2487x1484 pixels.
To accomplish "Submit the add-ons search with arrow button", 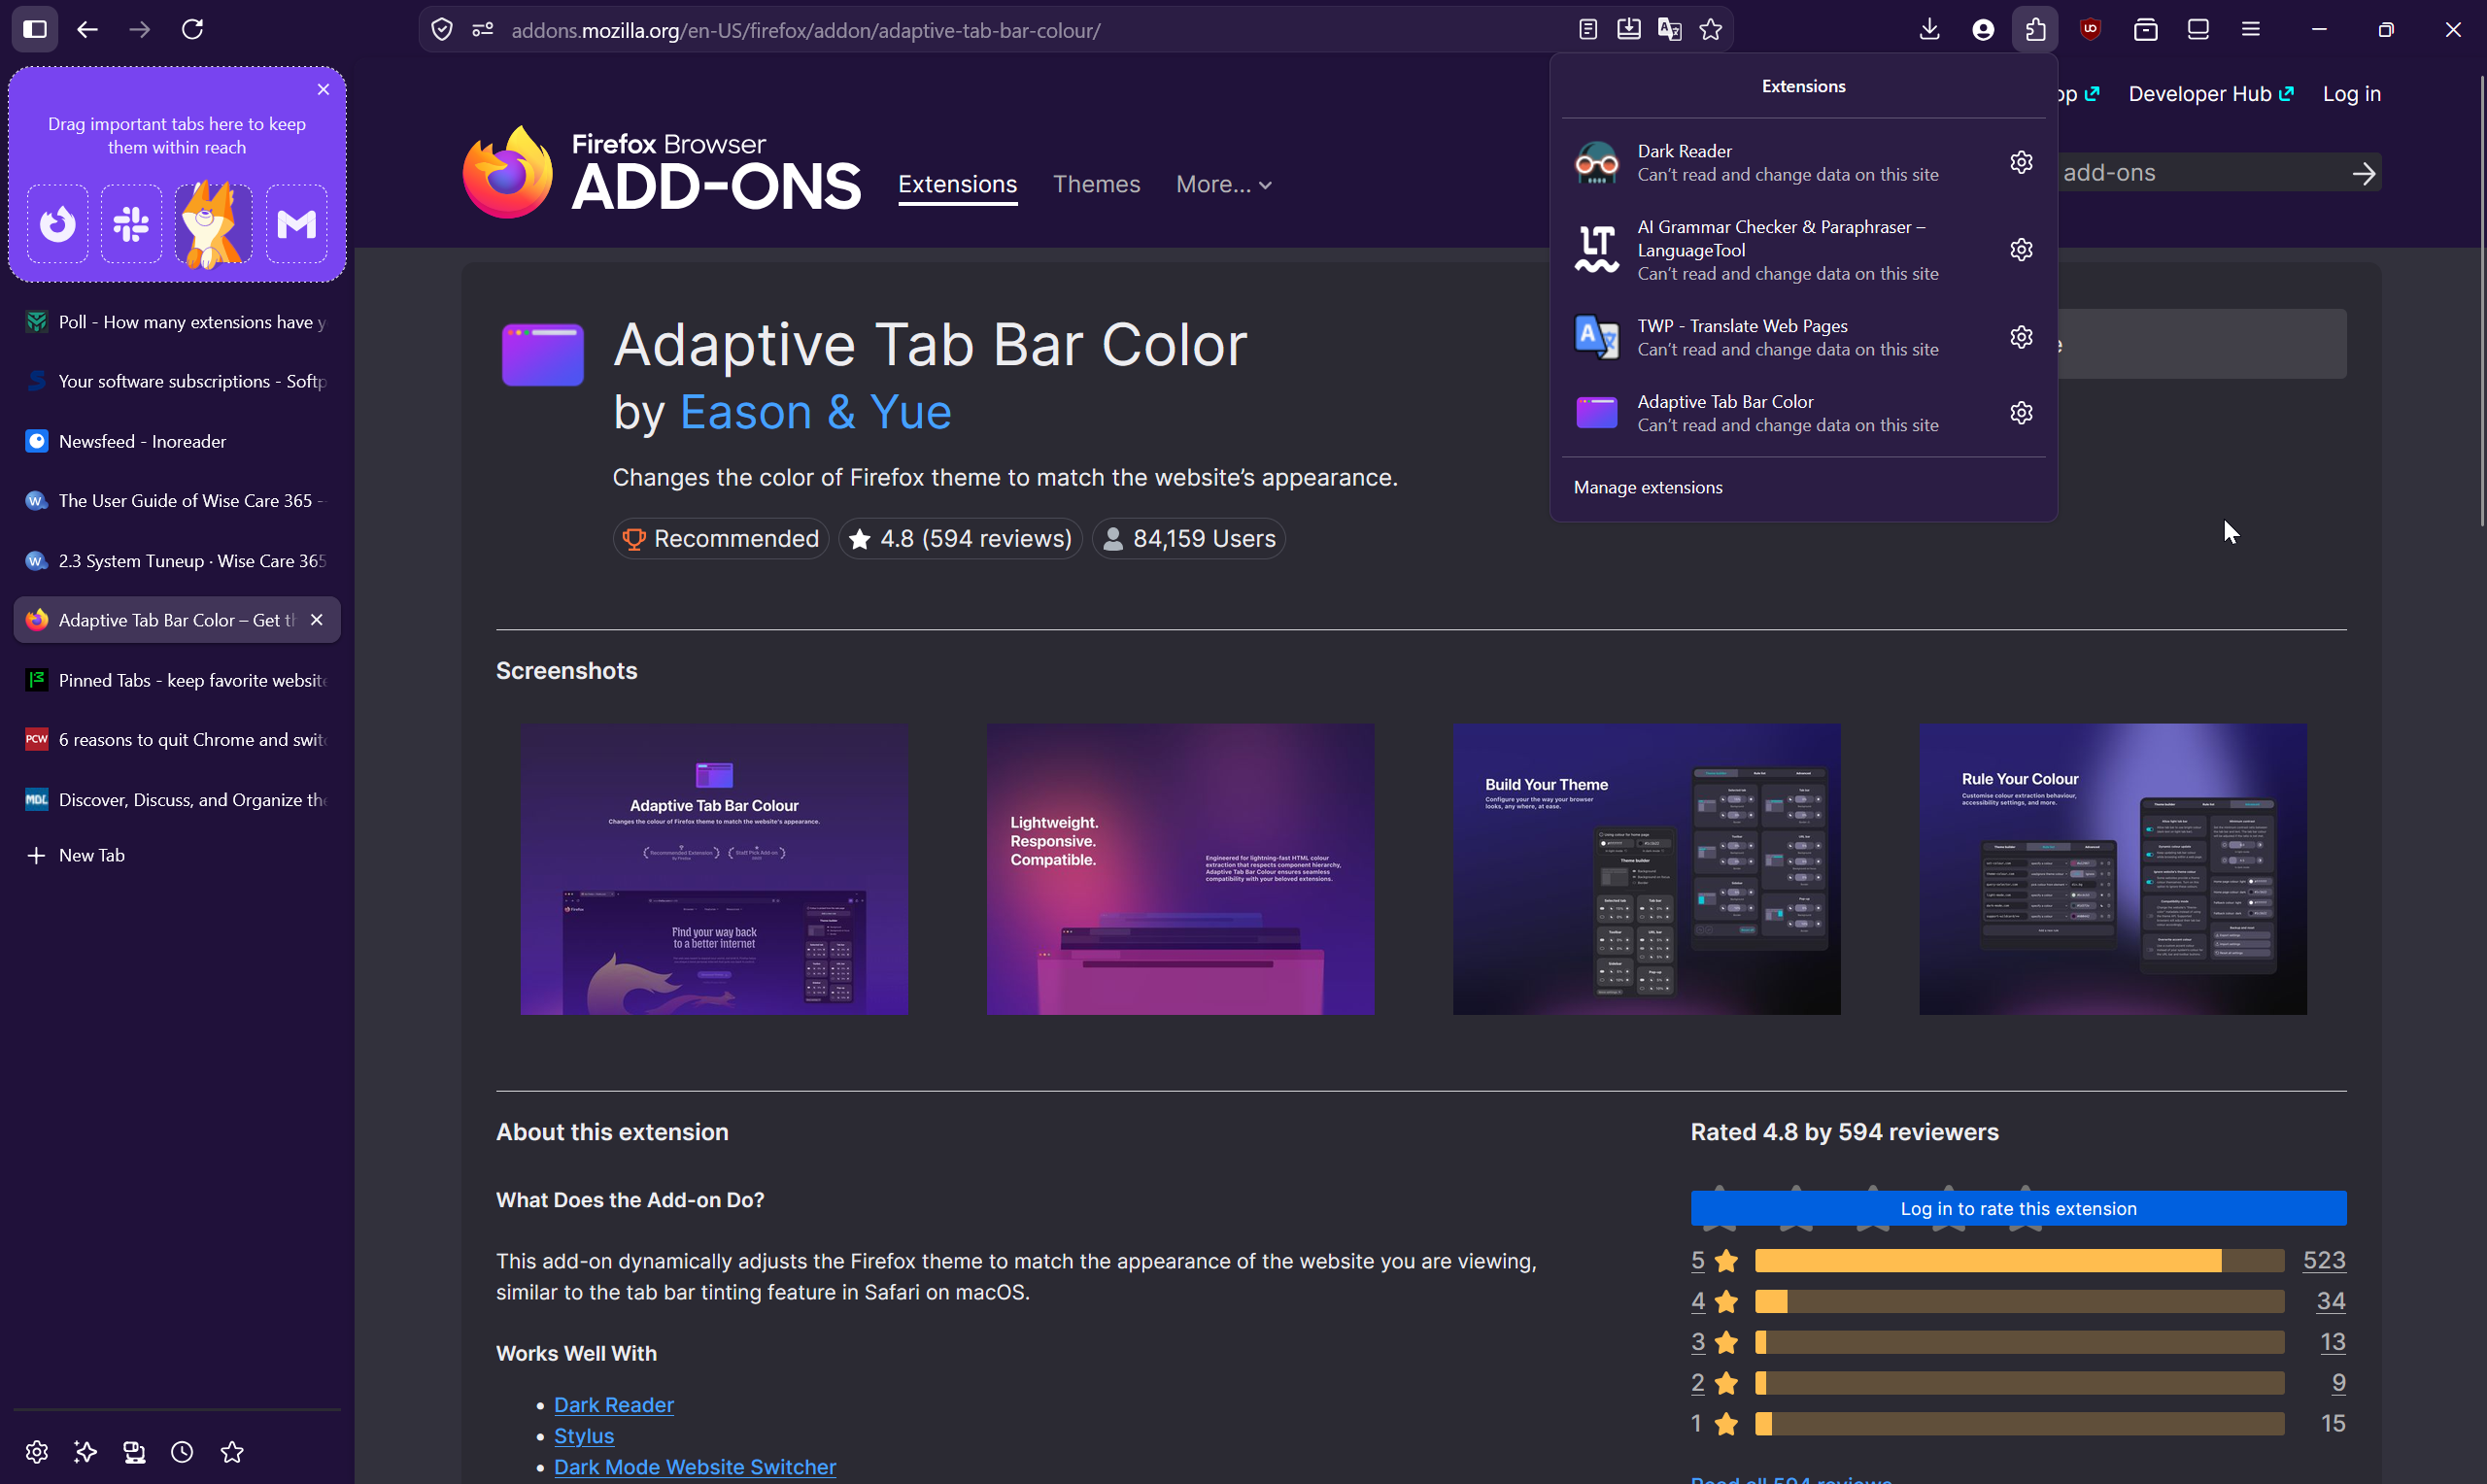I will tap(2363, 174).
